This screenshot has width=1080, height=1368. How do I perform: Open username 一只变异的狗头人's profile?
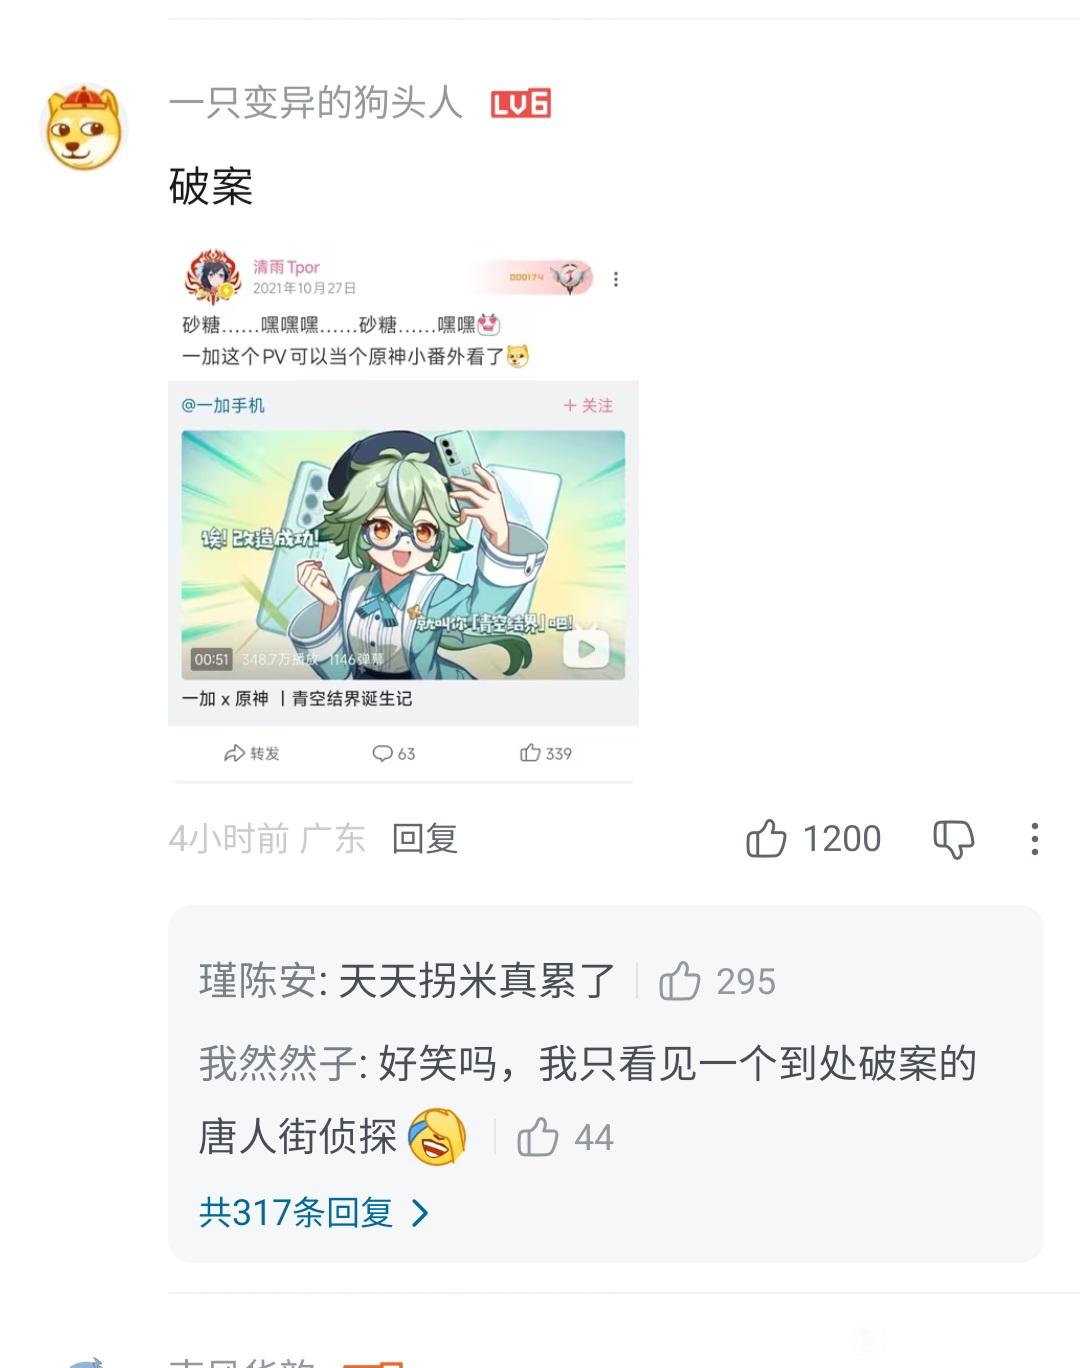(x=316, y=103)
